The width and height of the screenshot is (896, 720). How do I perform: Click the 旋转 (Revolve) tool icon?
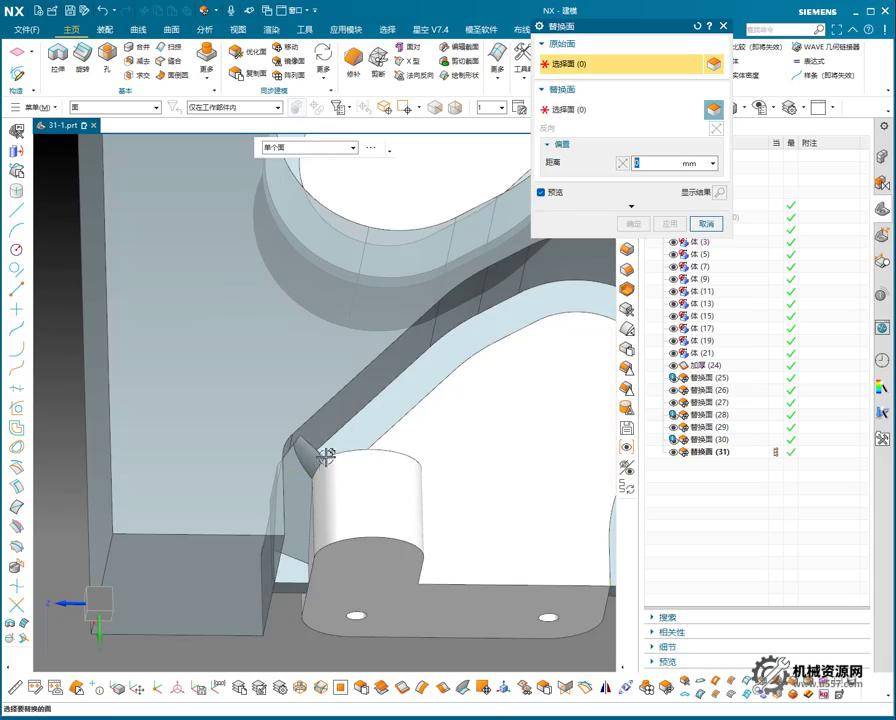(82, 54)
